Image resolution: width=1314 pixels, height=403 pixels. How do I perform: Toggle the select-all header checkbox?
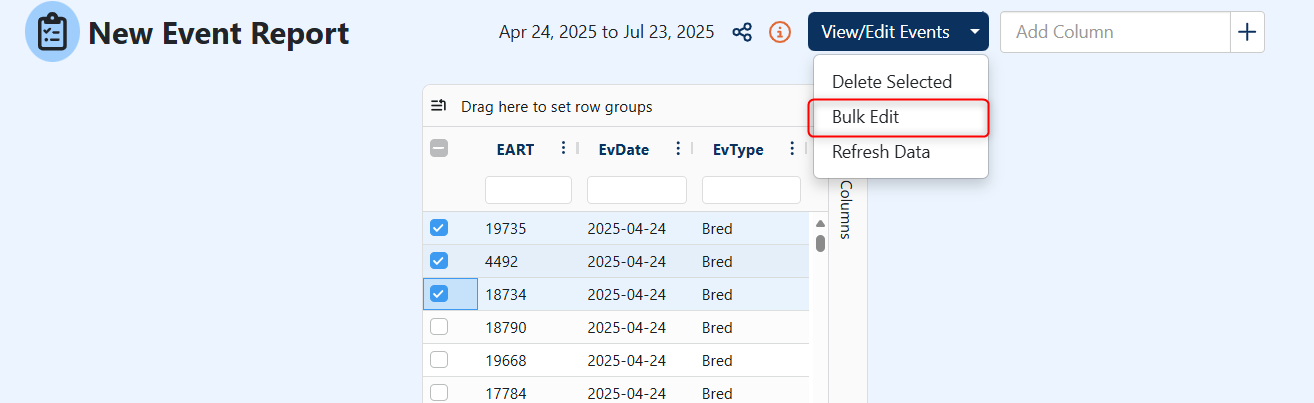(x=439, y=149)
